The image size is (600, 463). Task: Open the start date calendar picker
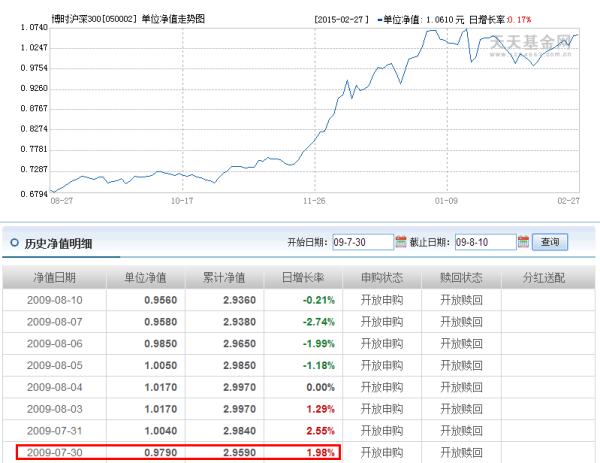click(401, 242)
